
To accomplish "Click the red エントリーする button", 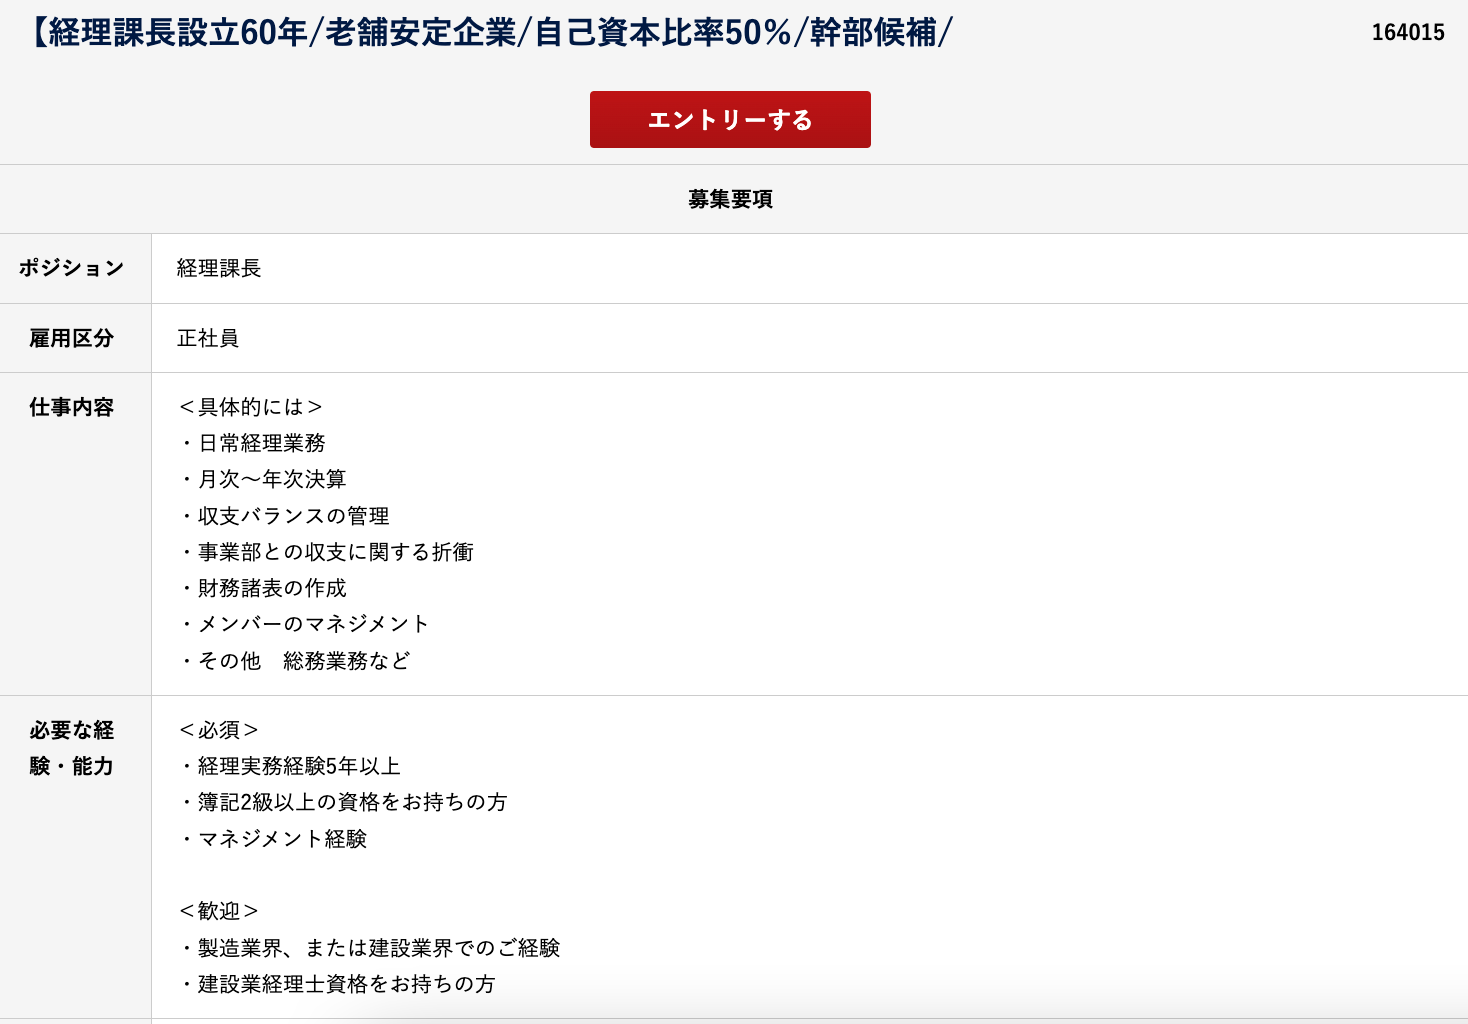I will 730,120.
